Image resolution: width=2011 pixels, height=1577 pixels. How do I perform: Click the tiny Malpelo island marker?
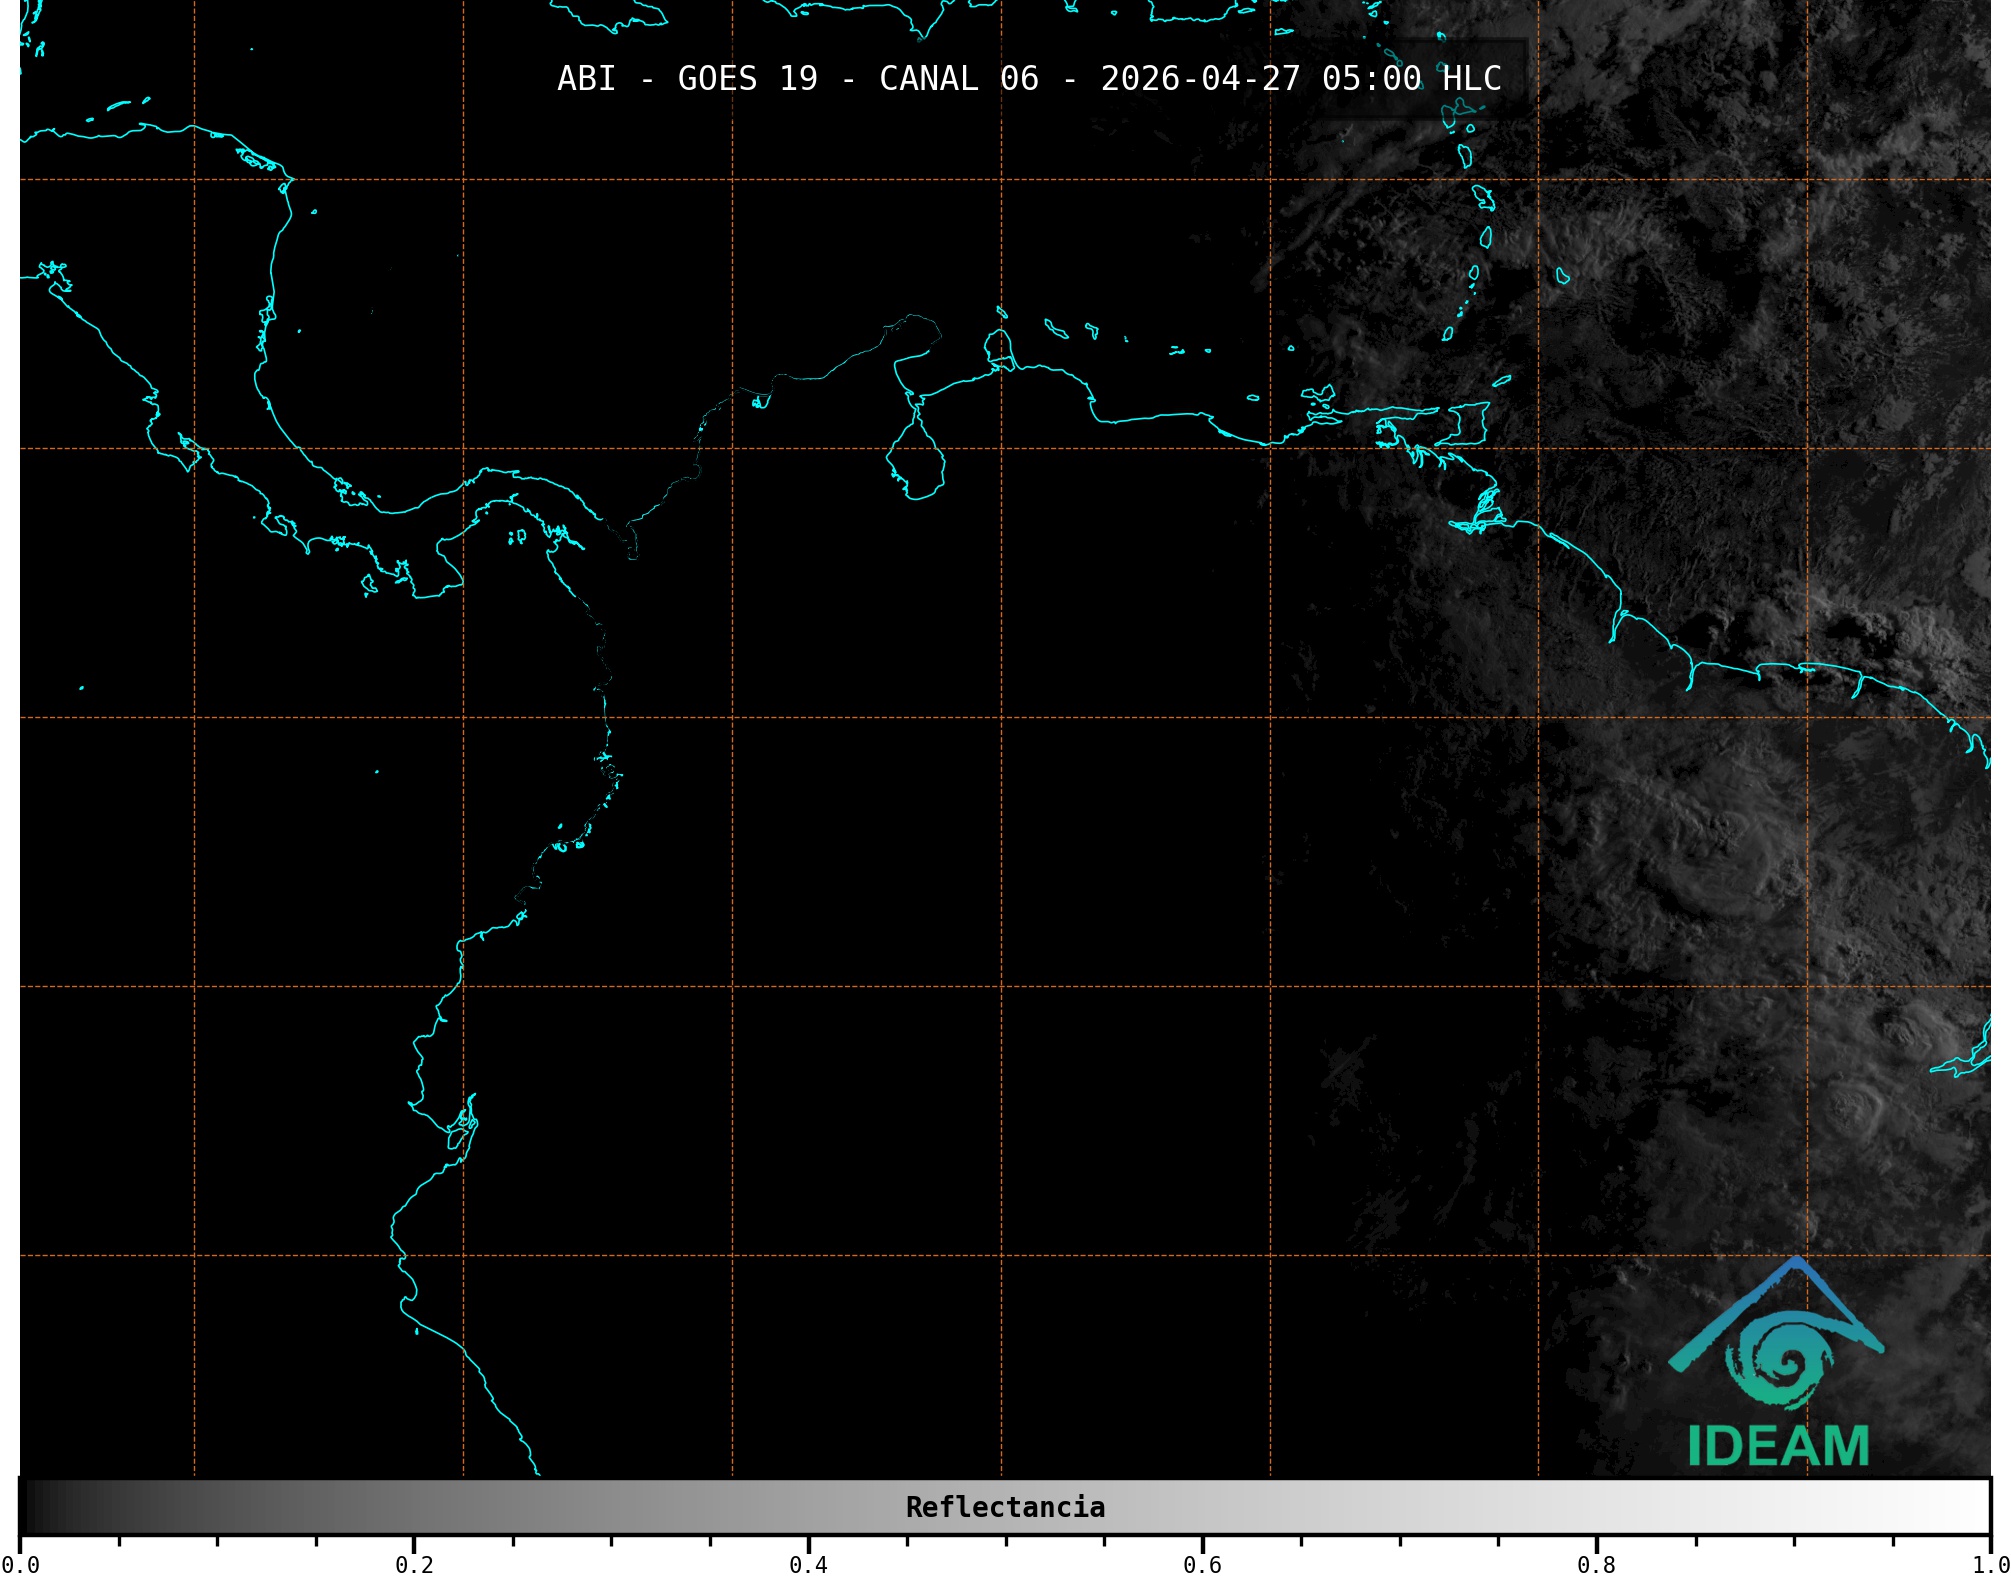click(377, 772)
